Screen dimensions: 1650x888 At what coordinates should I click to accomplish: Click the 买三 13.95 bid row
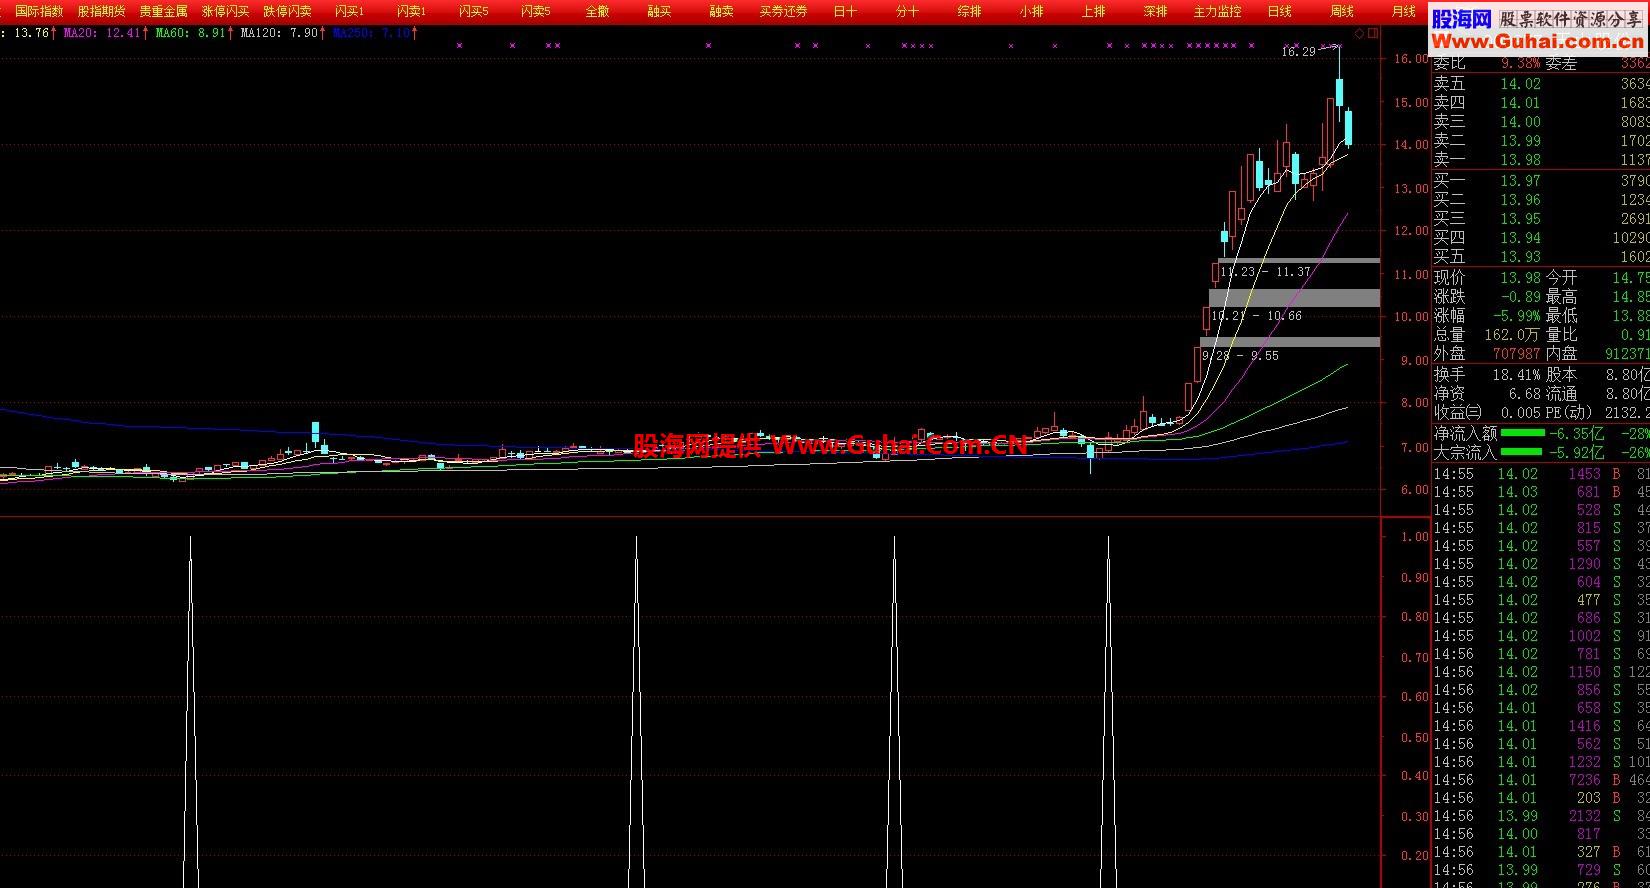pos(1540,219)
